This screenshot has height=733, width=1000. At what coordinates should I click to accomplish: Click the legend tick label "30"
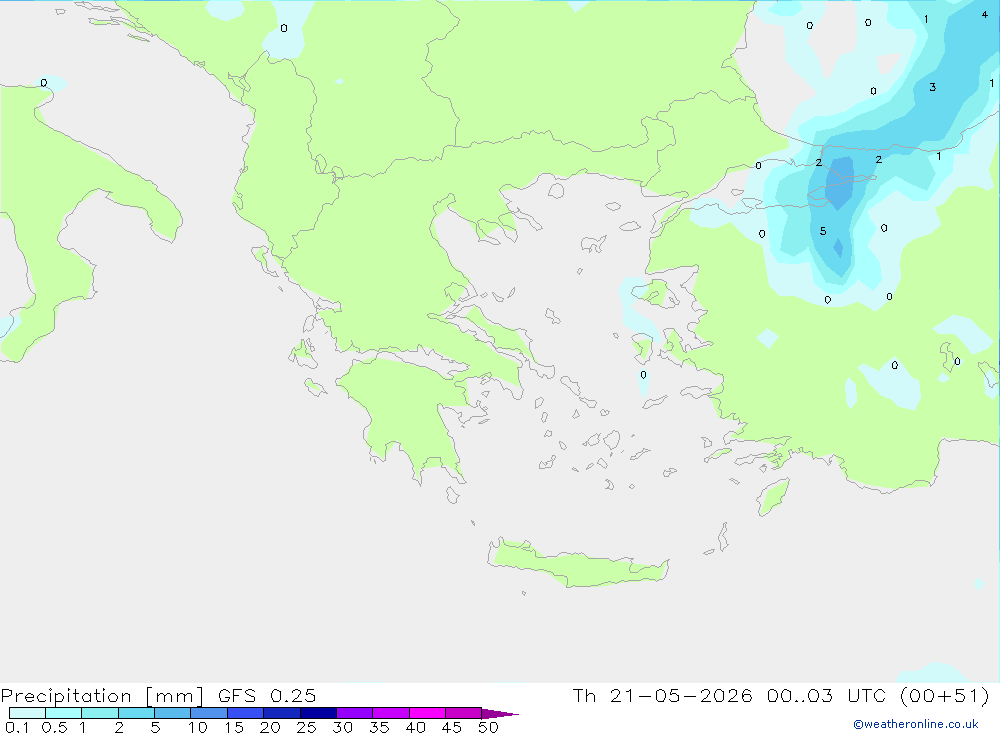(342, 727)
